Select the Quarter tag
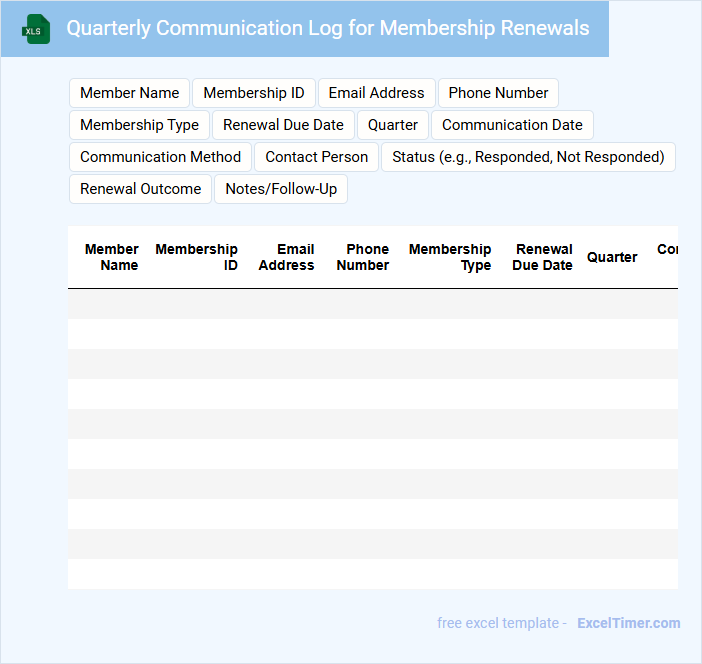Viewport: 702px width, 664px height. coord(393,125)
